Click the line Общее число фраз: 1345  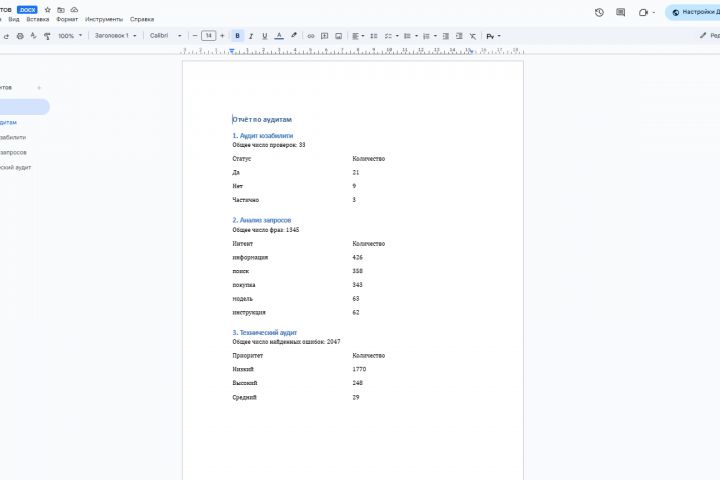click(x=265, y=230)
